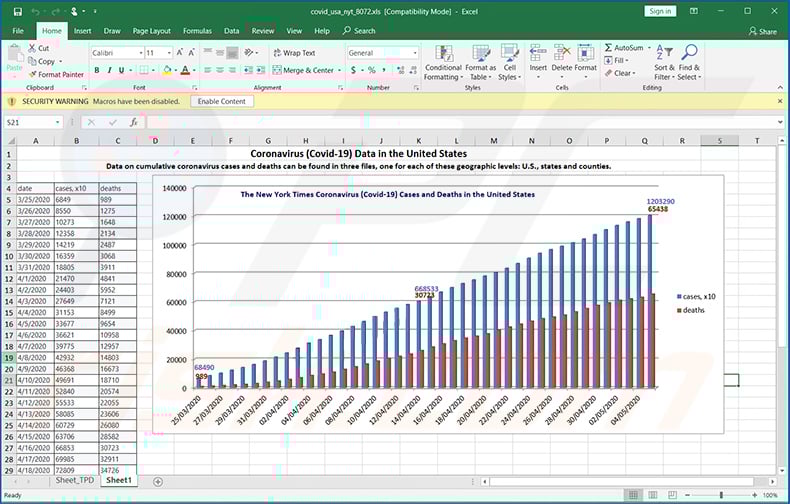
Task: Open the Fill Color bucket swatch
Action: 167,70
